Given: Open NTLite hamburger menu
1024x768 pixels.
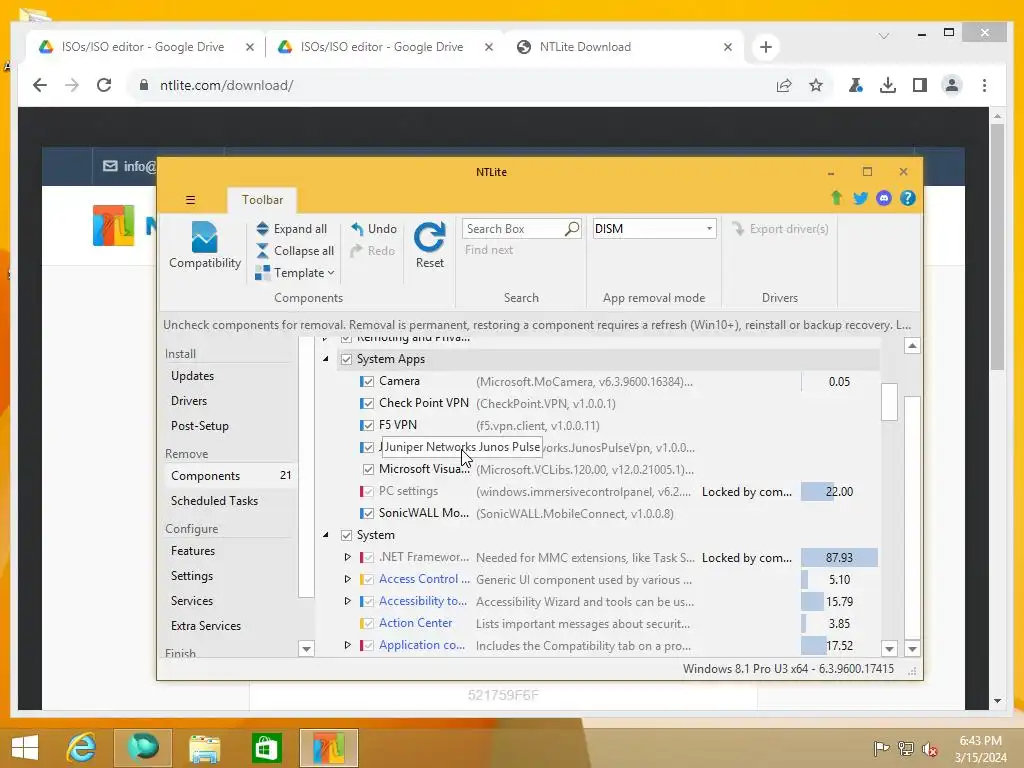Looking at the screenshot, I should (190, 200).
